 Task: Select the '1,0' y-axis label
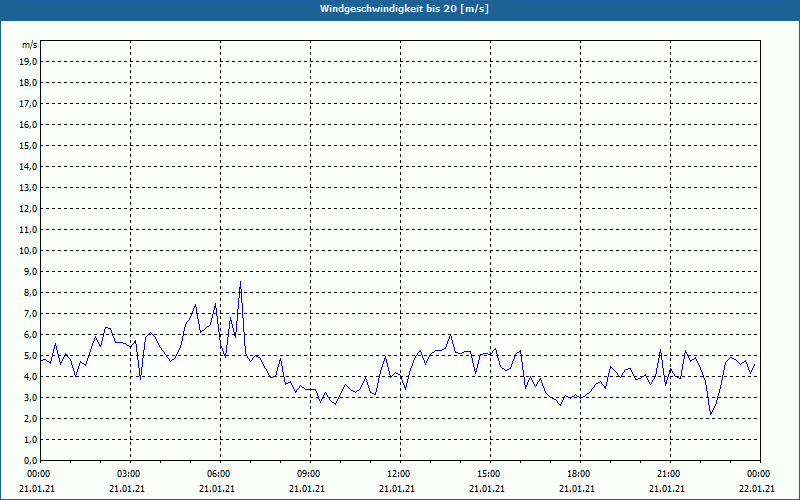(x=31, y=439)
